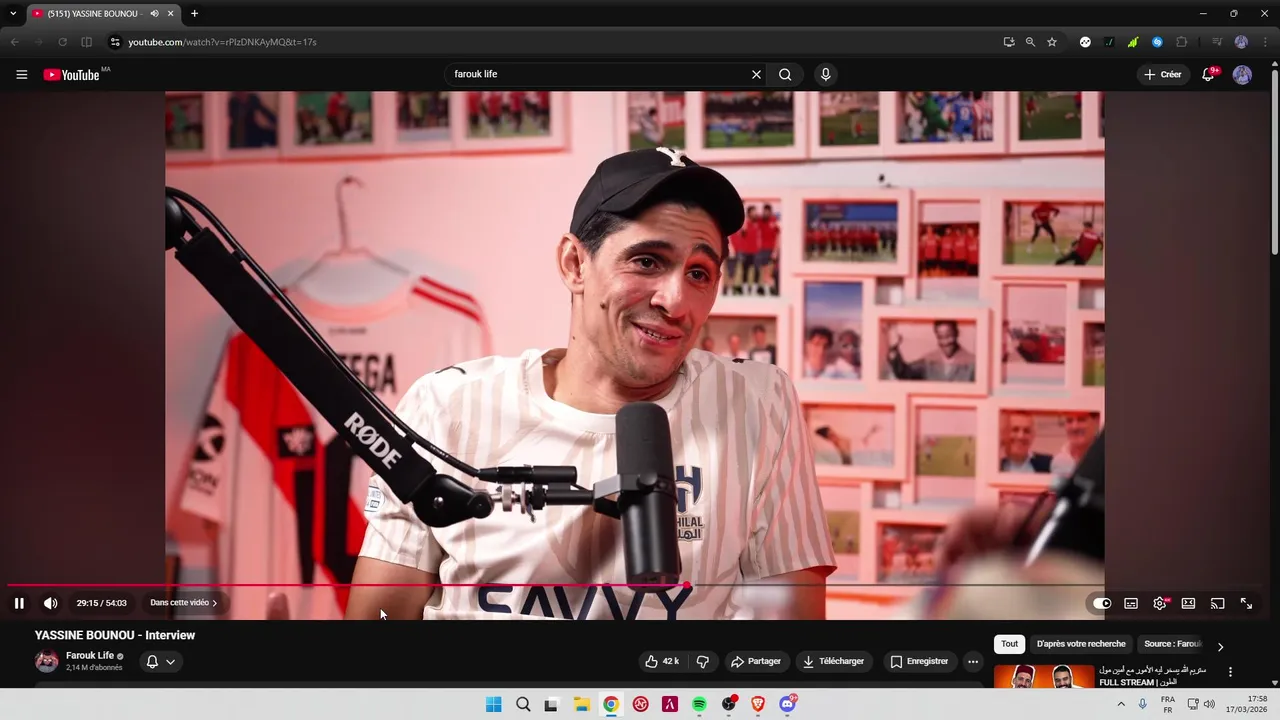Show more filter chips arrow
Image resolution: width=1280 pixels, height=720 pixels.
[x=1220, y=646]
